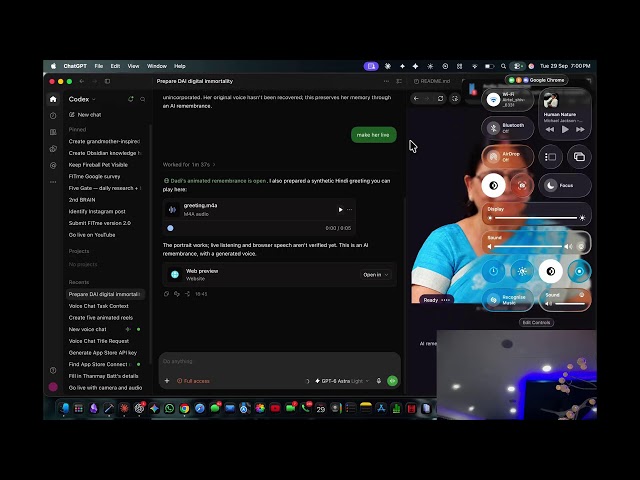Open the File menu
Screen dimensions: 640x480
(99, 66)
